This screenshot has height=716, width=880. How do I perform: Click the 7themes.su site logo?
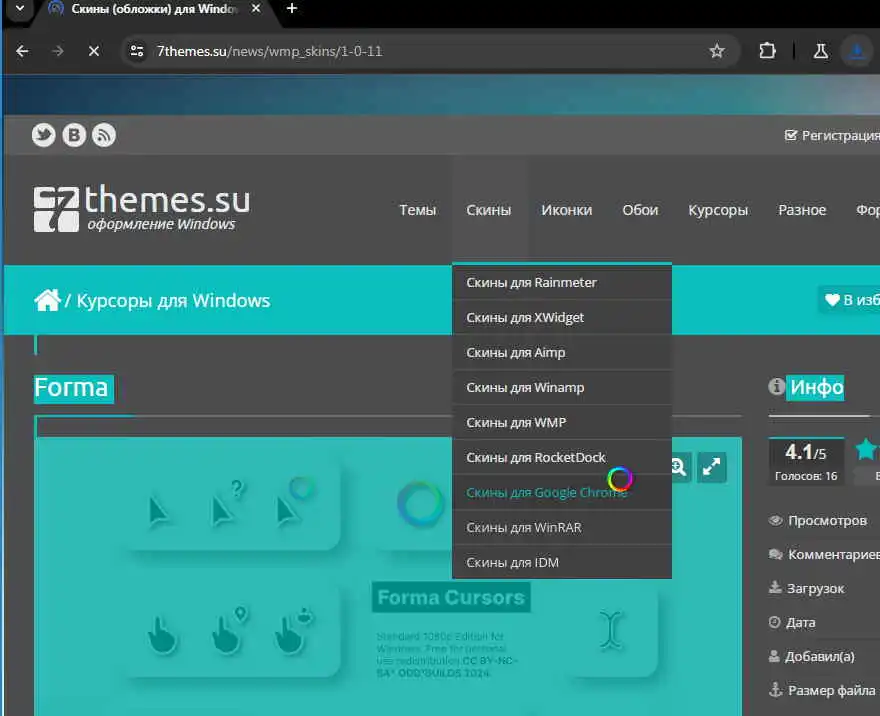click(141, 208)
